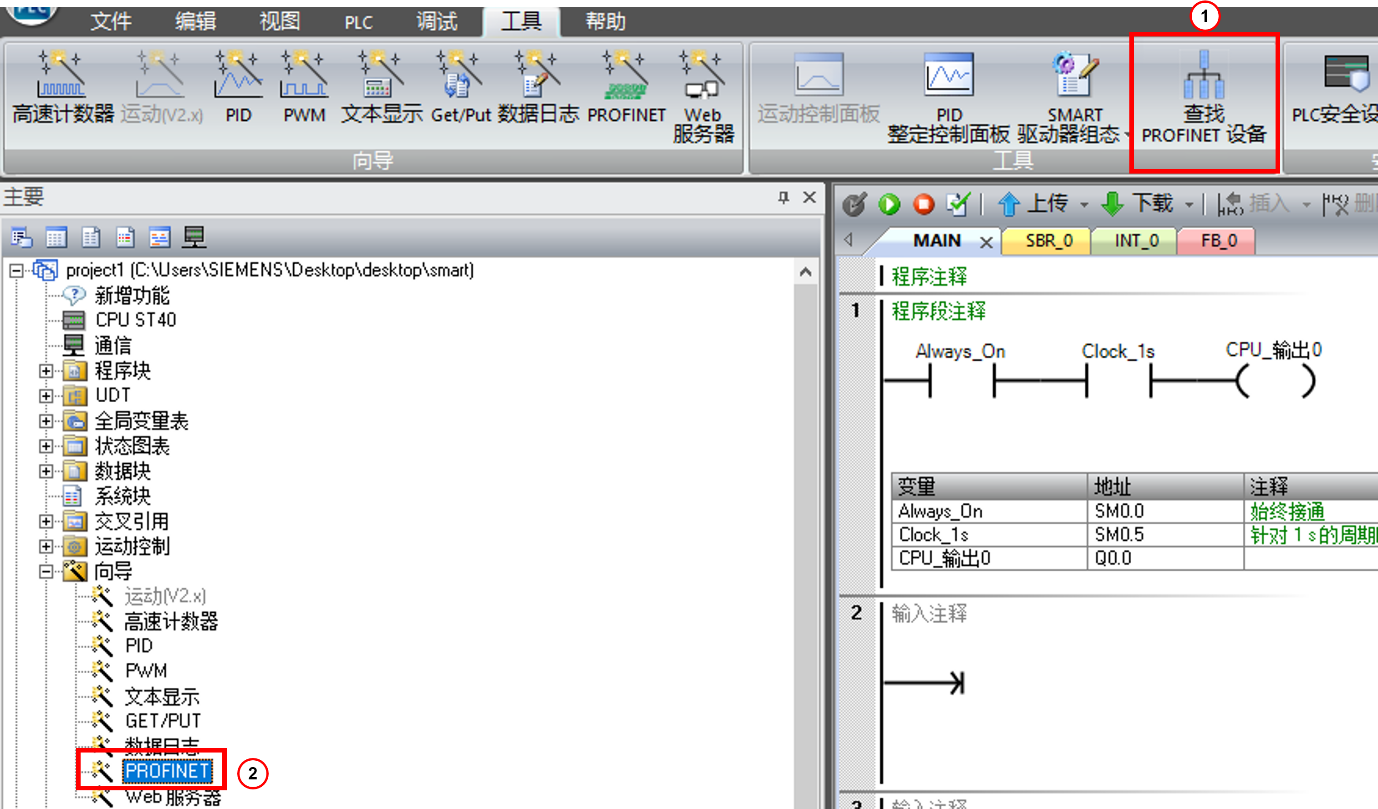The image size is (1378, 809).
Task: Collapse the 向导 tree node
Action: tap(46, 572)
